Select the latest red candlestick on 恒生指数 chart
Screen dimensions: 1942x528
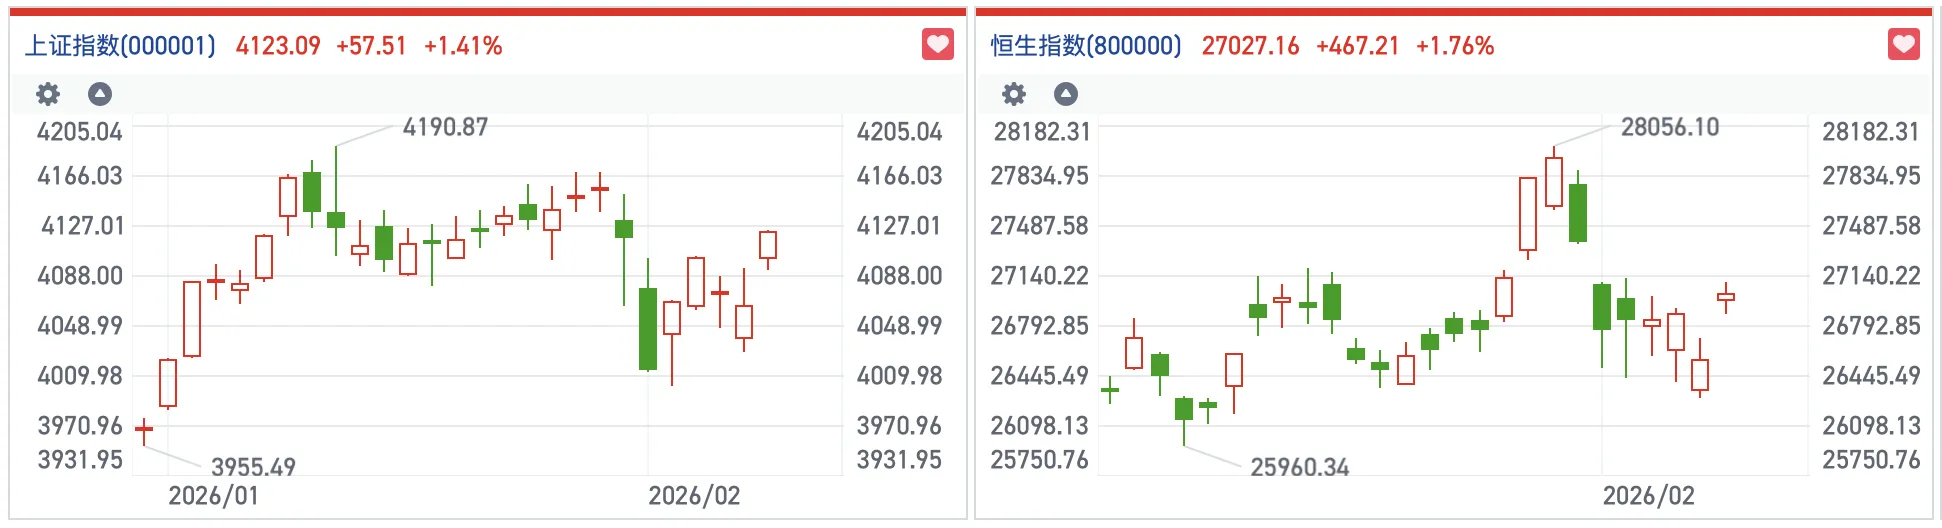pos(1726,297)
